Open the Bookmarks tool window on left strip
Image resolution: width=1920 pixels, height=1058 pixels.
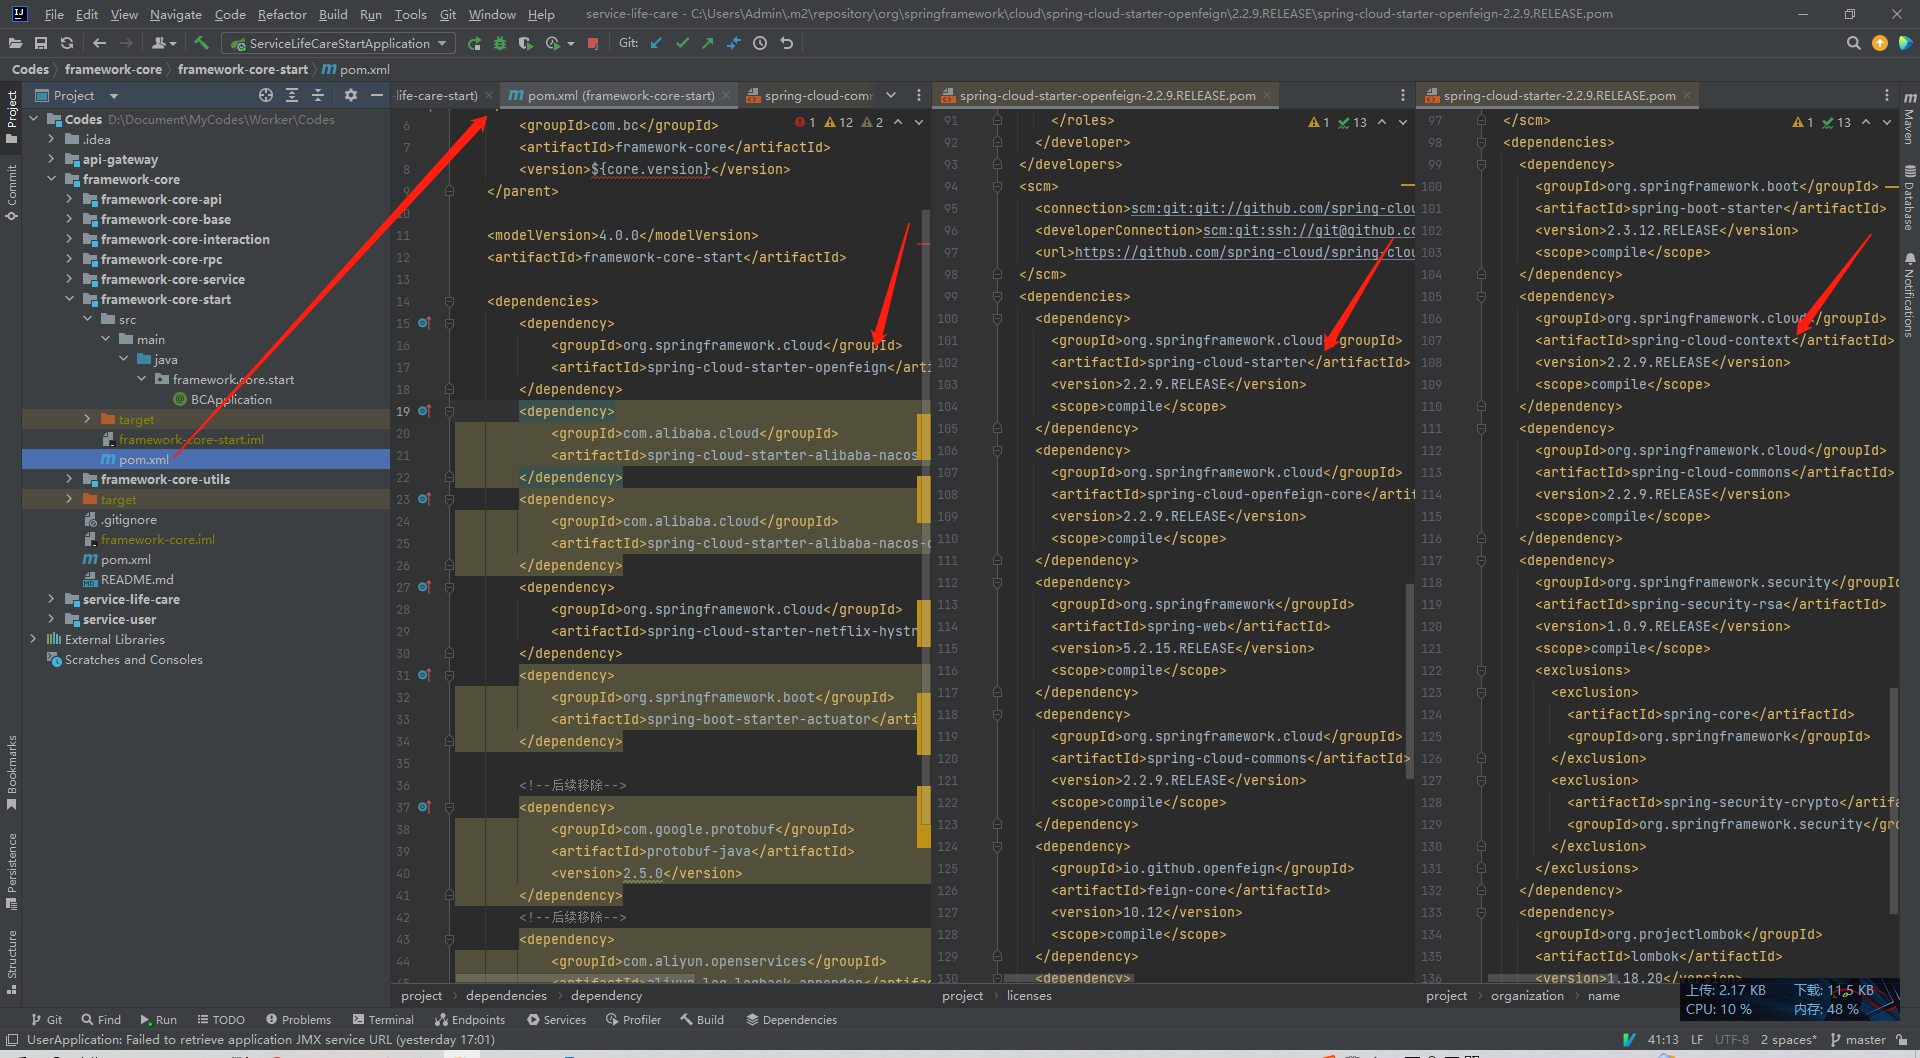pos(11,772)
